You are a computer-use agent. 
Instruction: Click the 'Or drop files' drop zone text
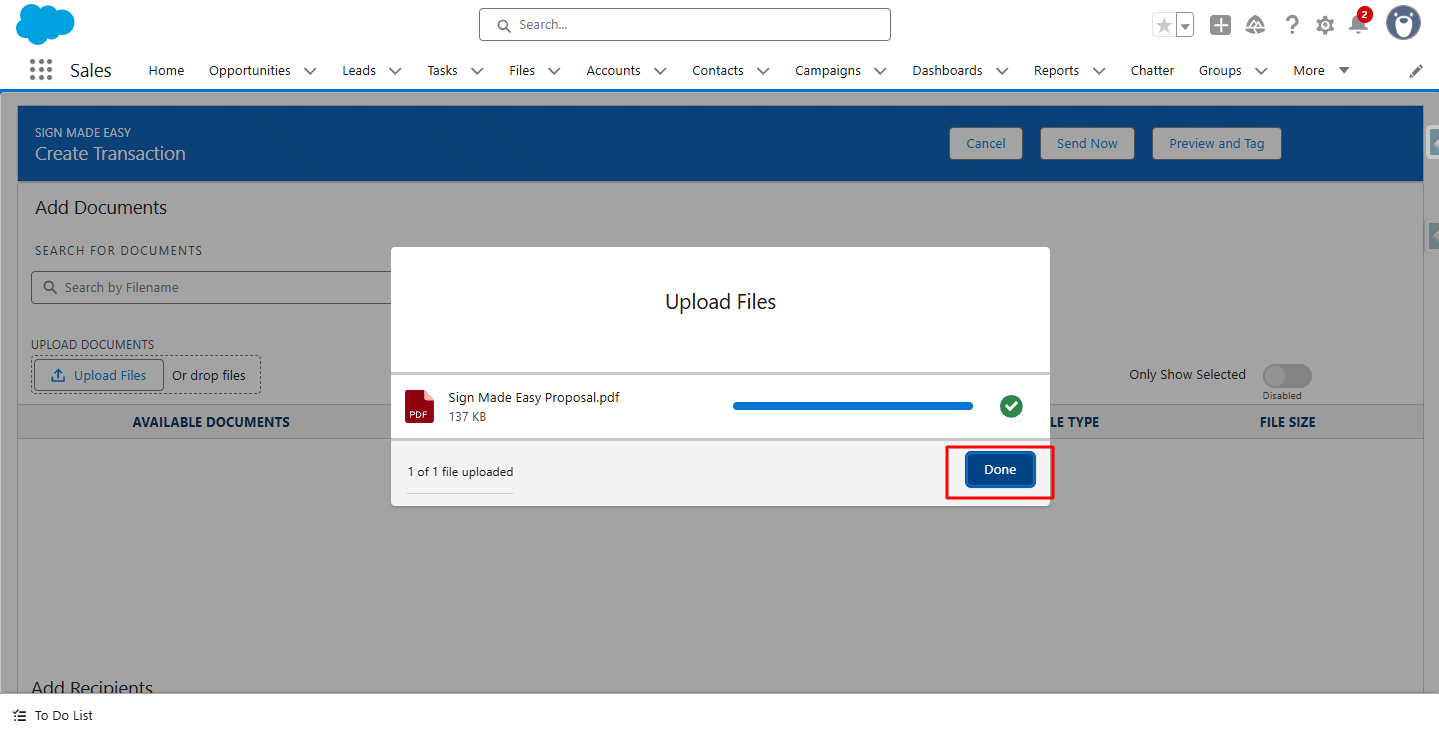[209, 376]
